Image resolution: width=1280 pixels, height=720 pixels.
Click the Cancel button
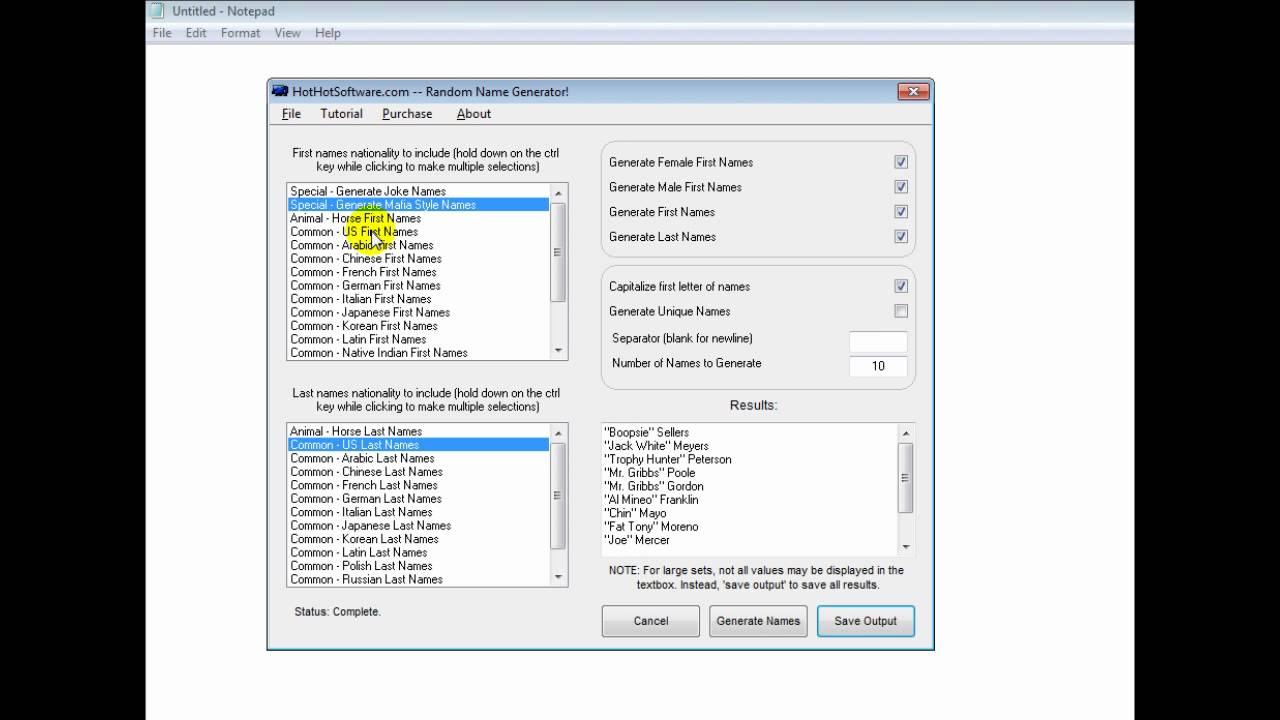pos(651,621)
